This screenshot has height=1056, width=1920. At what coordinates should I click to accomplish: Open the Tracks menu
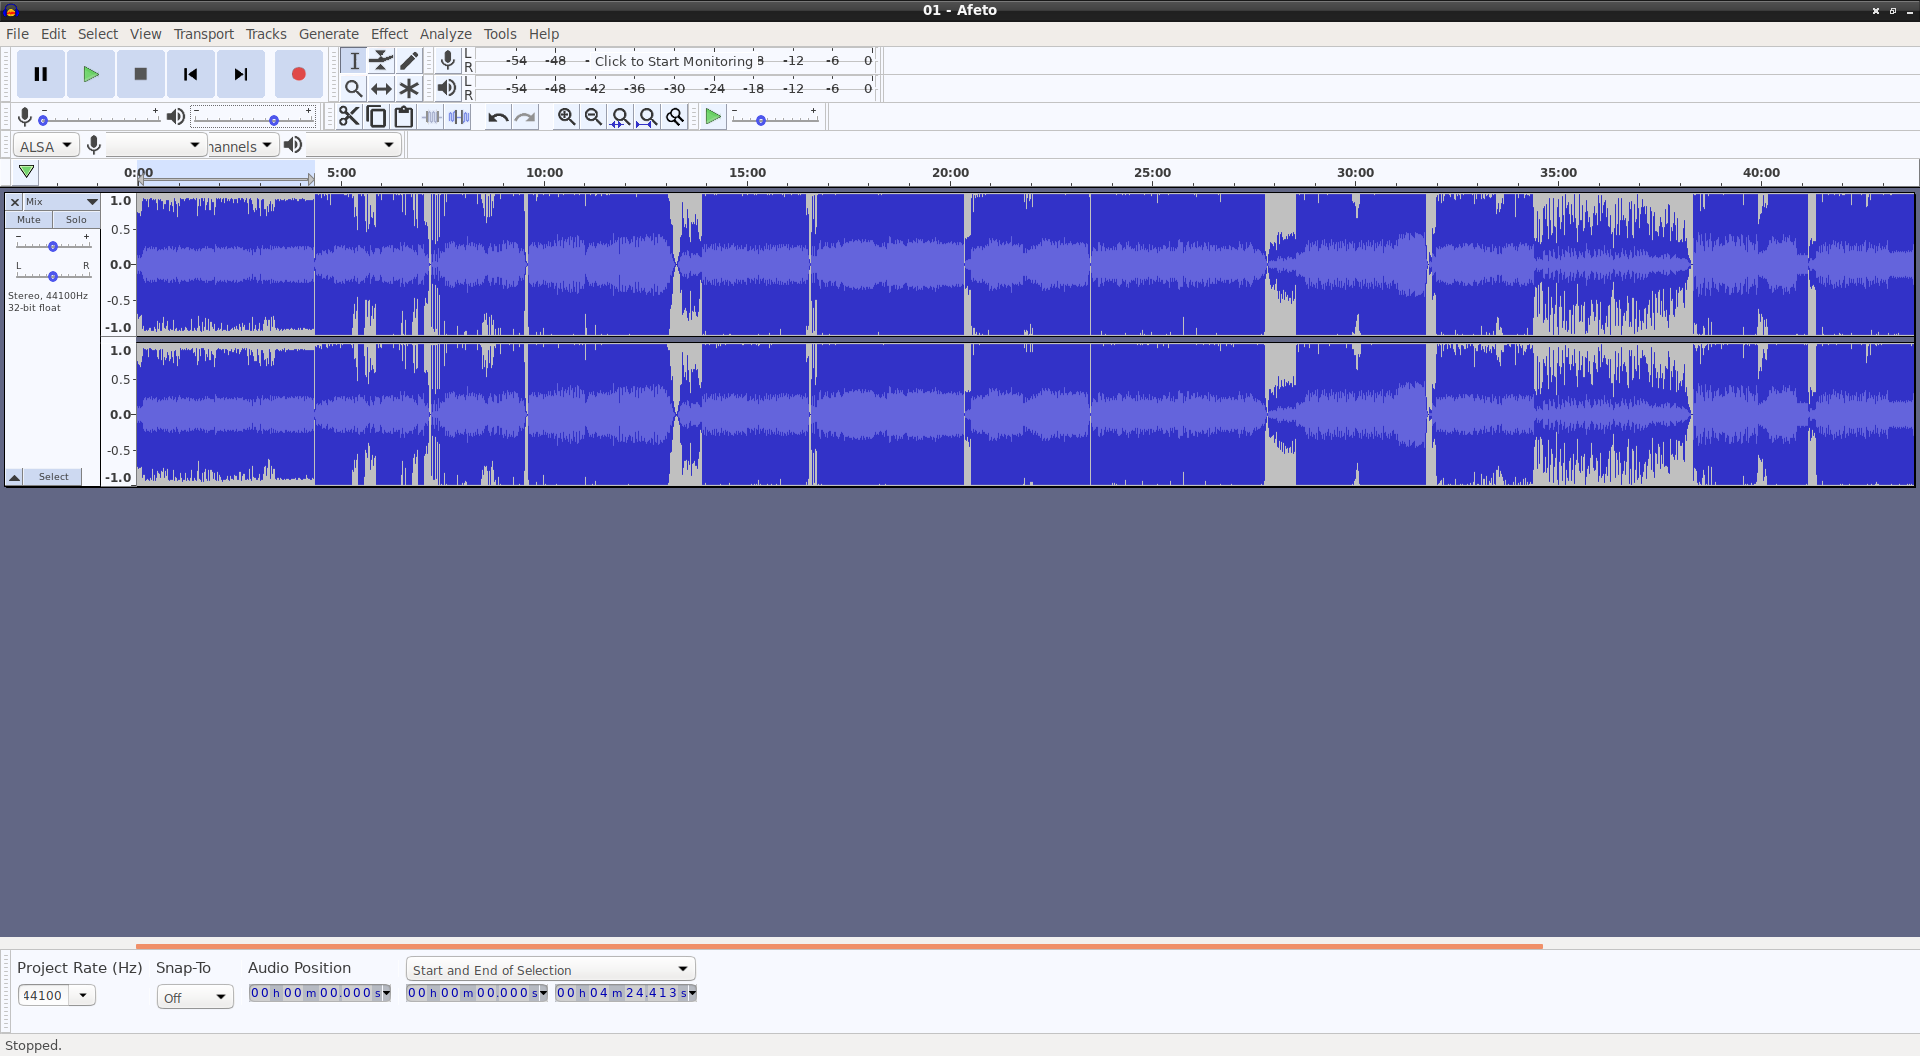266,34
